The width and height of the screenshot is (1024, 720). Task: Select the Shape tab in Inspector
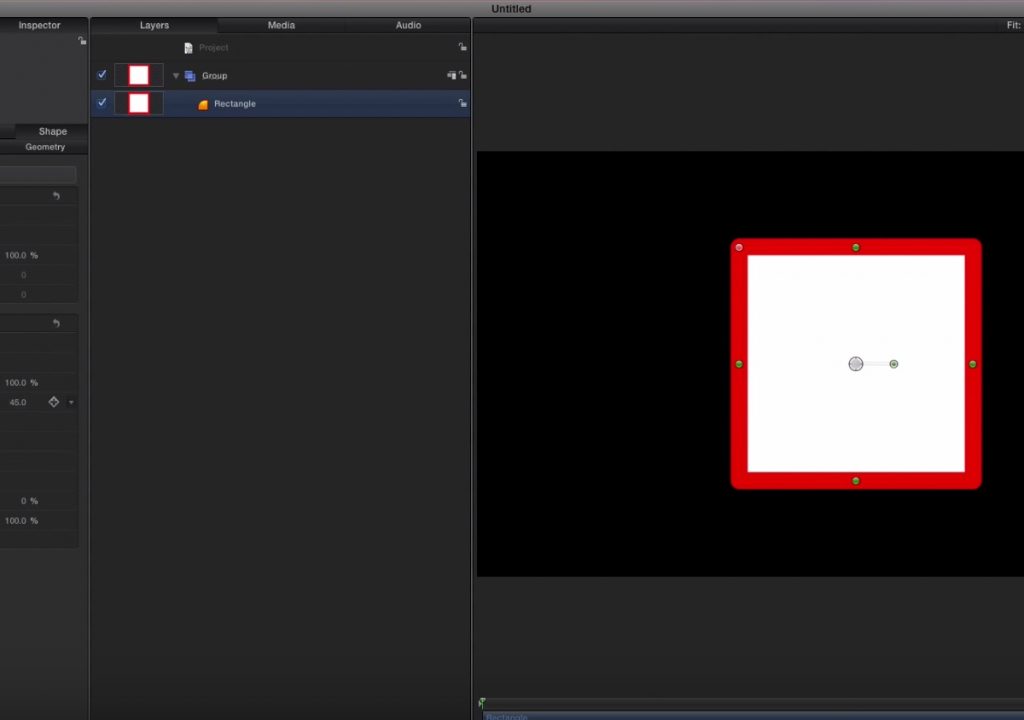pyautogui.click(x=52, y=131)
